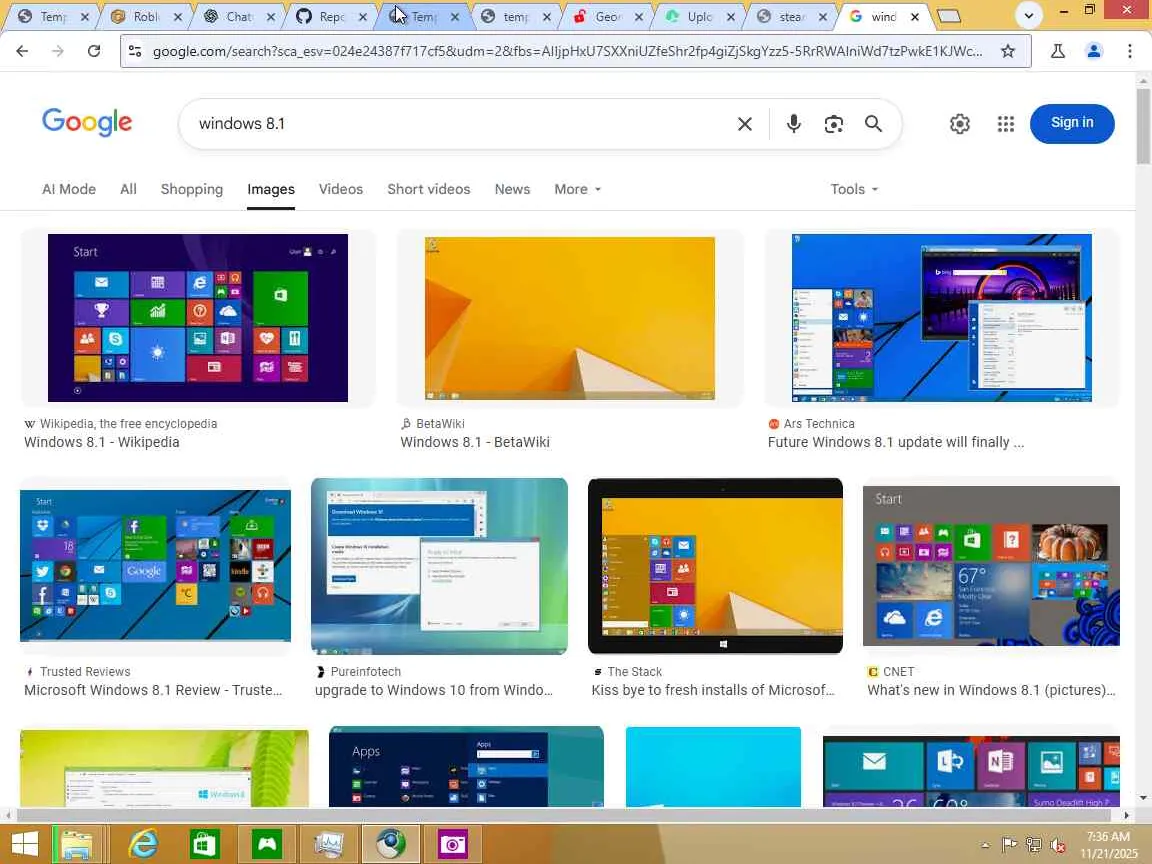The height and width of the screenshot is (864, 1152).
Task: Open Windows 8.1 - Wikipedia link
Action: (x=101, y=442)
